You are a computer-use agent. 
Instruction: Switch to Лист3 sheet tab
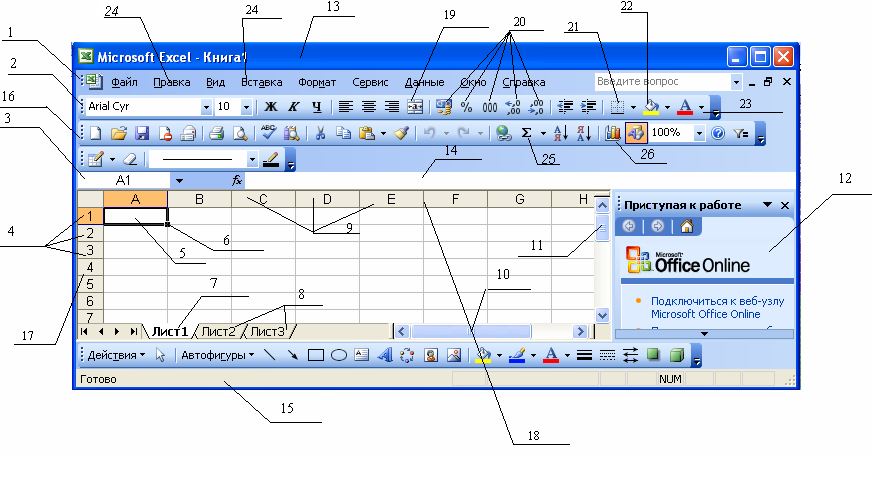(267, 331)
